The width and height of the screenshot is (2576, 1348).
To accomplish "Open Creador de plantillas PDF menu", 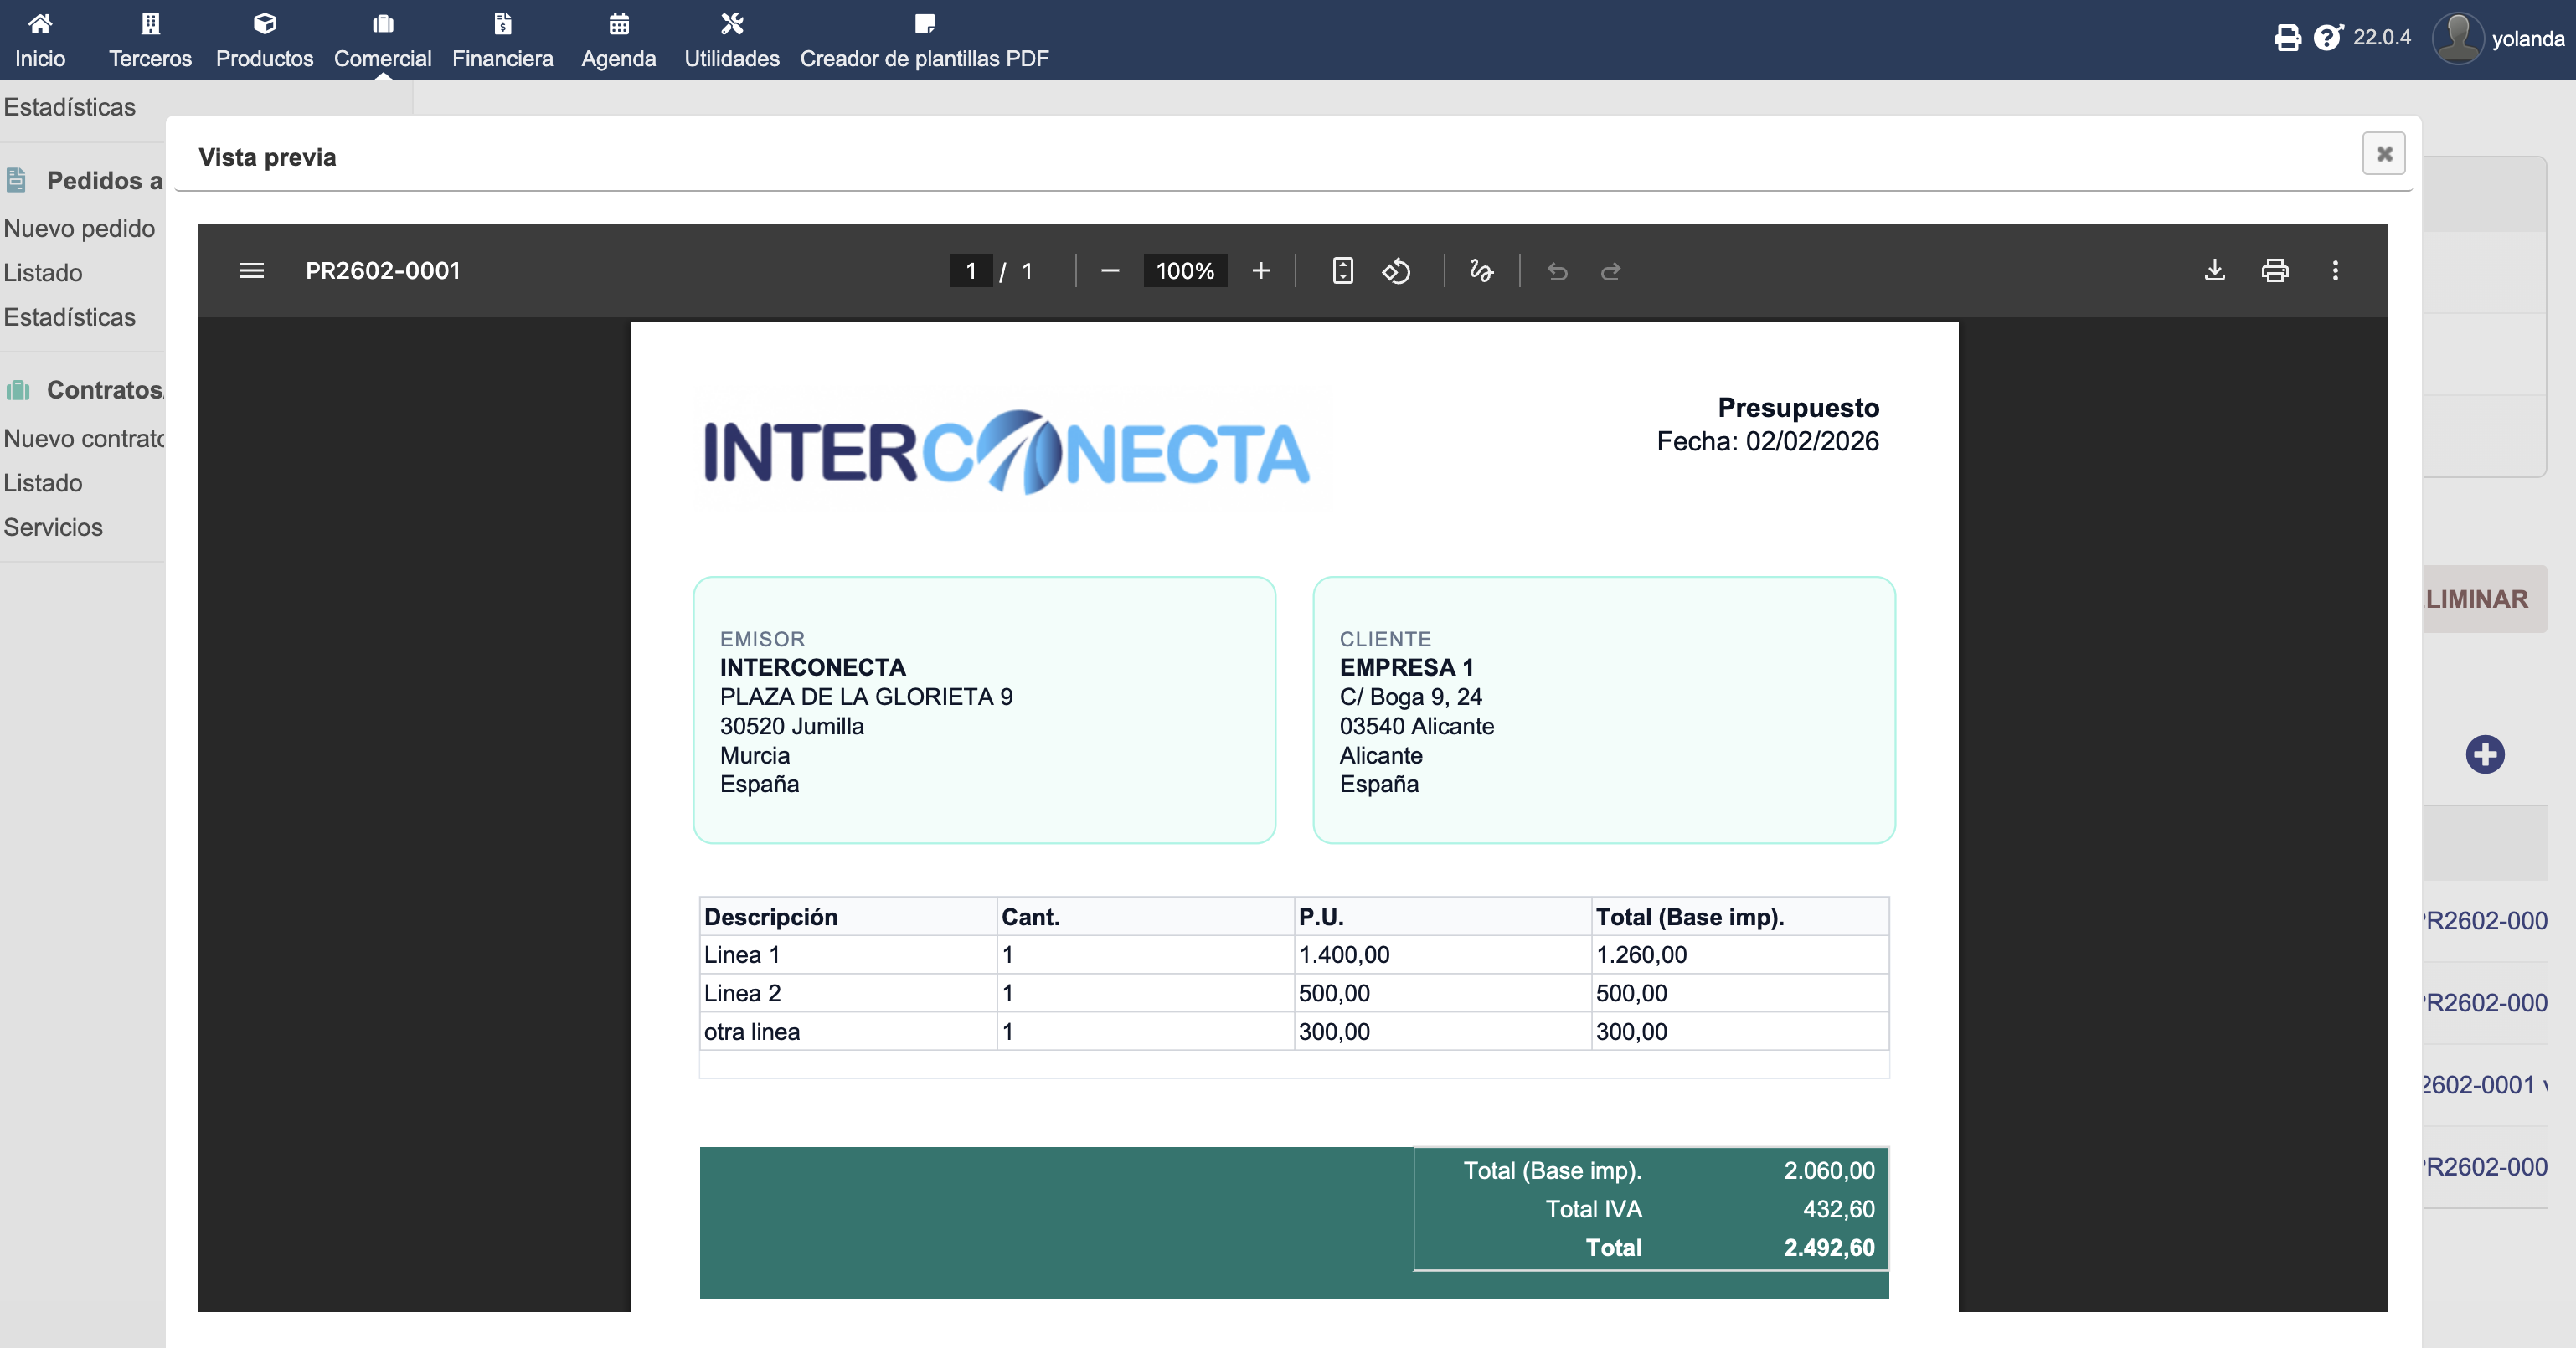I will pos(923,40).
